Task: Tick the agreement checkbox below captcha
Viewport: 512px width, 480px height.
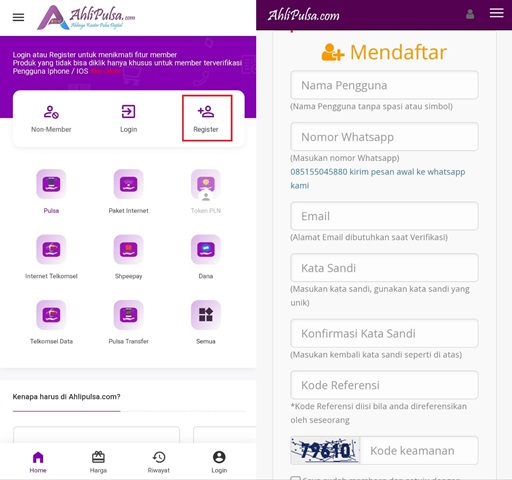Action: click(x=295, y=478)
